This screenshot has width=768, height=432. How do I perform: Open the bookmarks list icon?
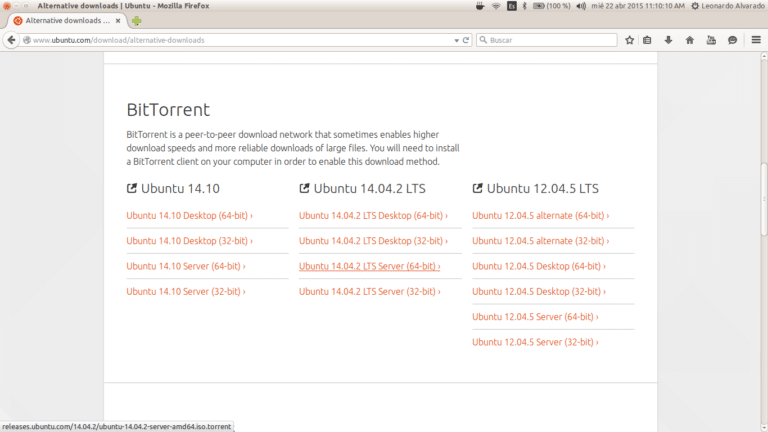click(647, 40)
